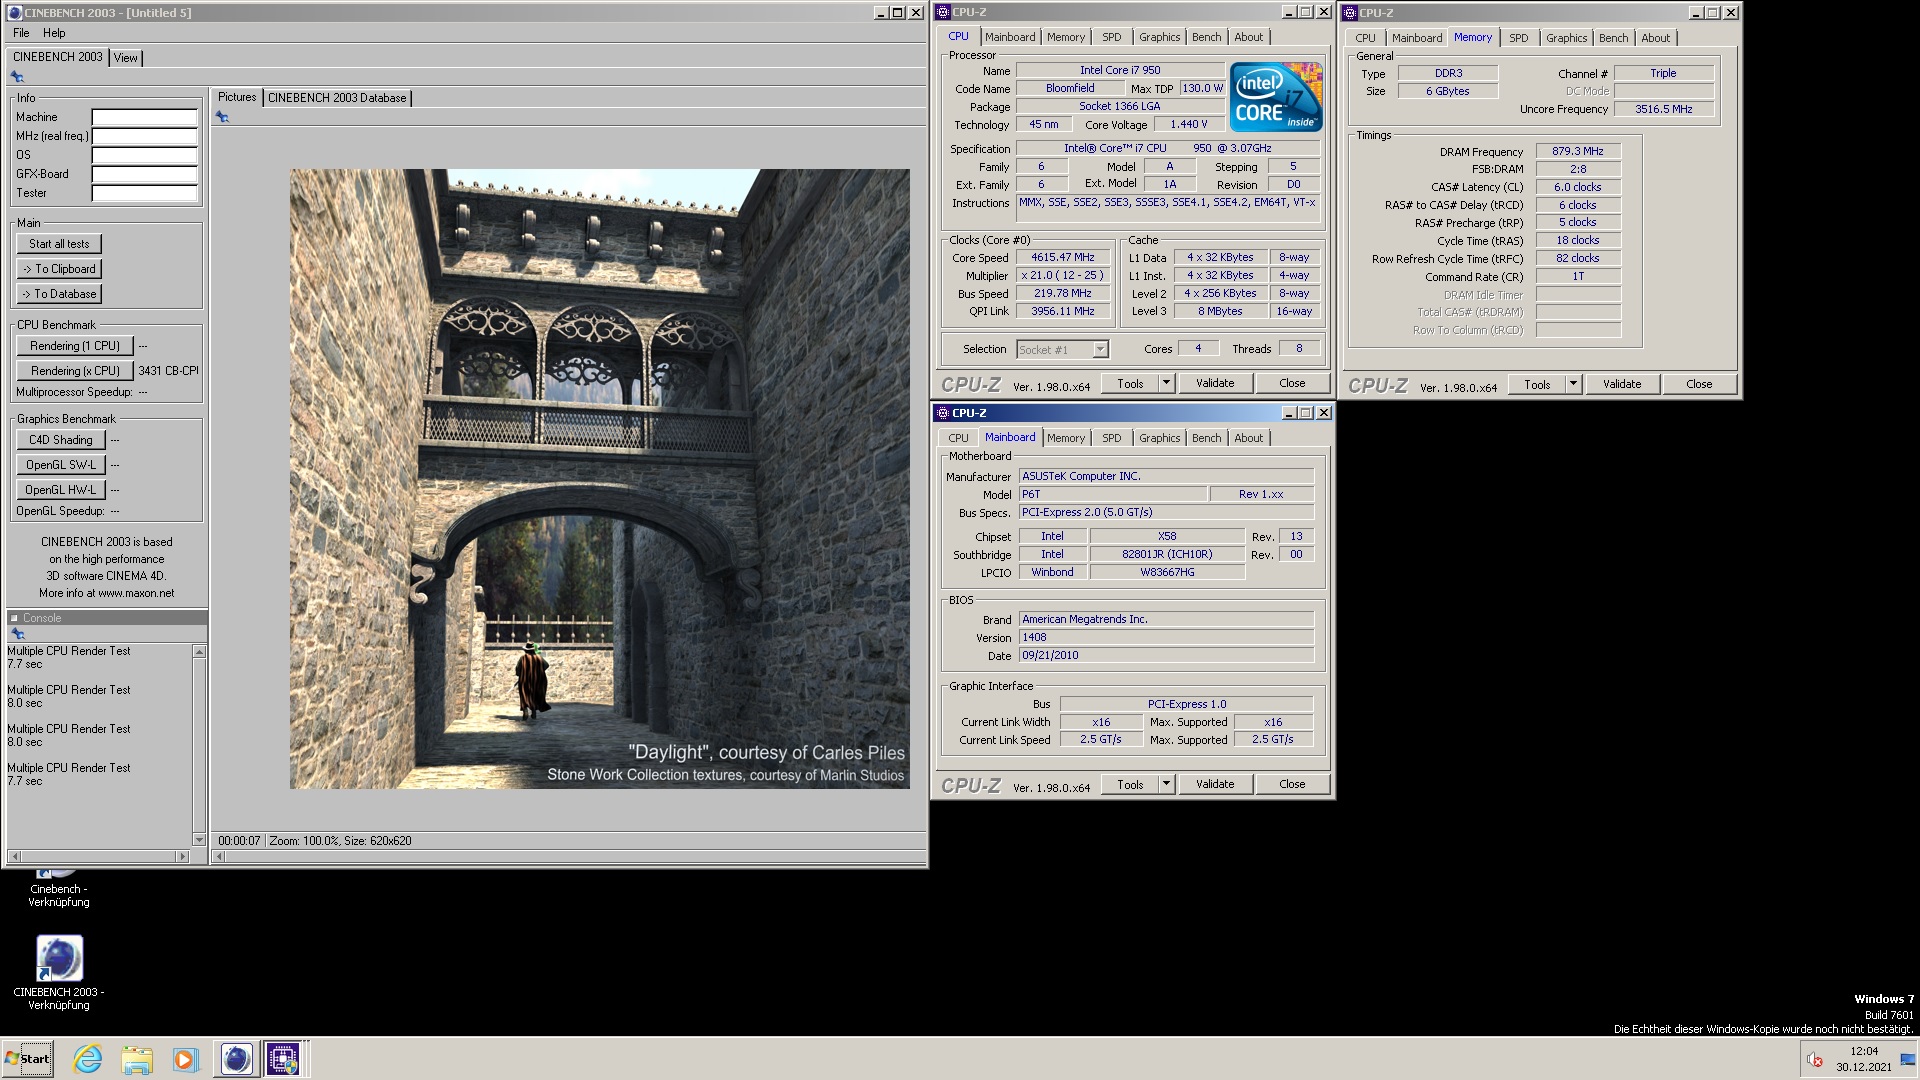The width and height of the screenshot is (1920, 1080).
Task: Open the Start menu
Action: pyautogui.click(x=28, y=1059)
